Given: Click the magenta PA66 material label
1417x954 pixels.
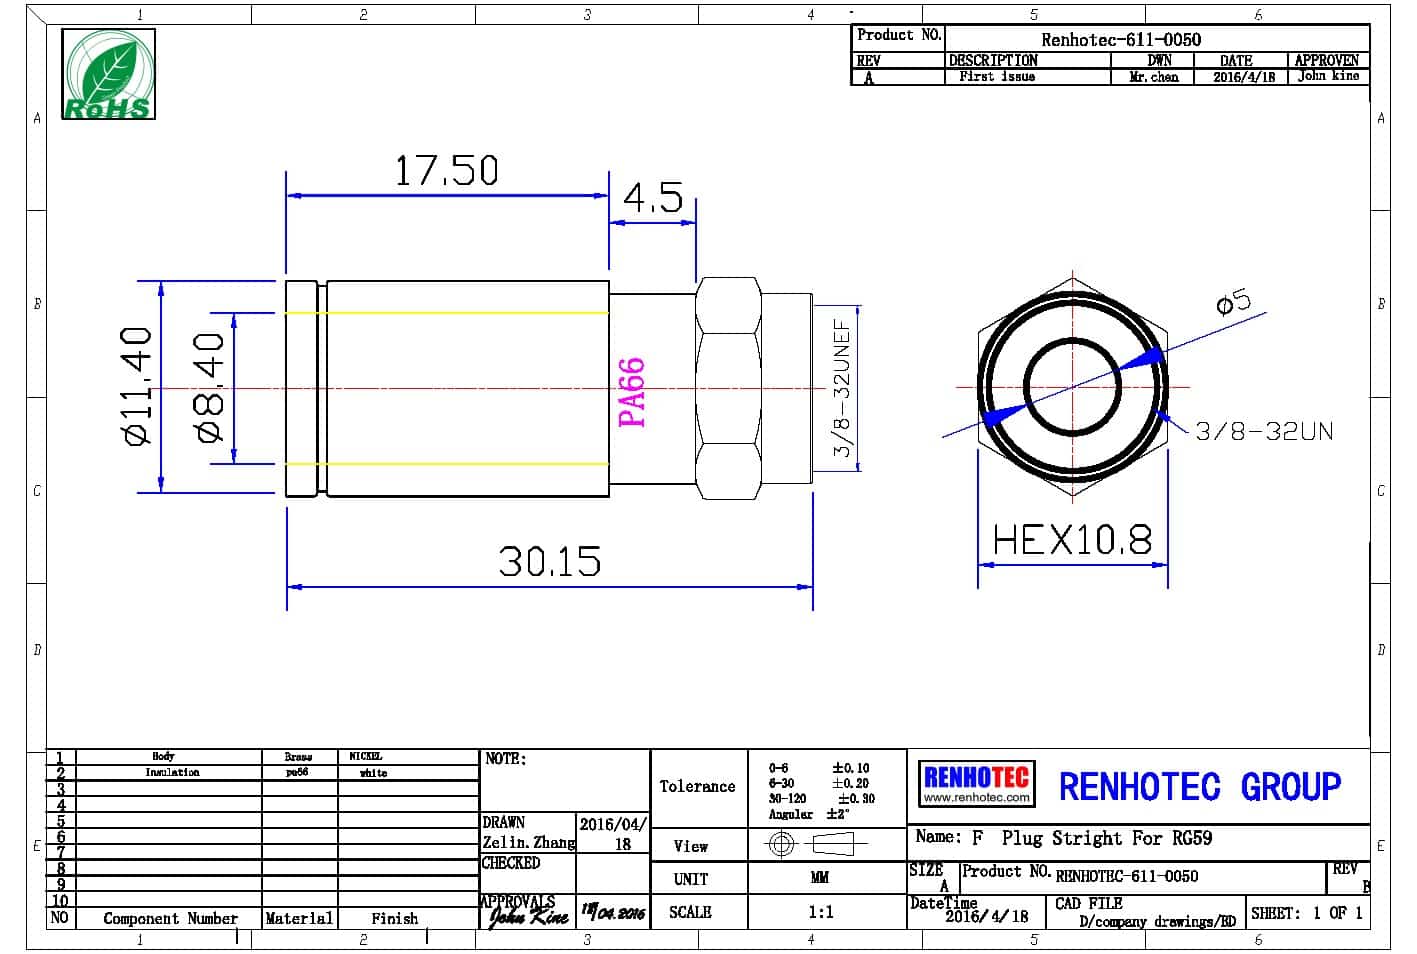Looking at the screenshot, I should (632, 393).
